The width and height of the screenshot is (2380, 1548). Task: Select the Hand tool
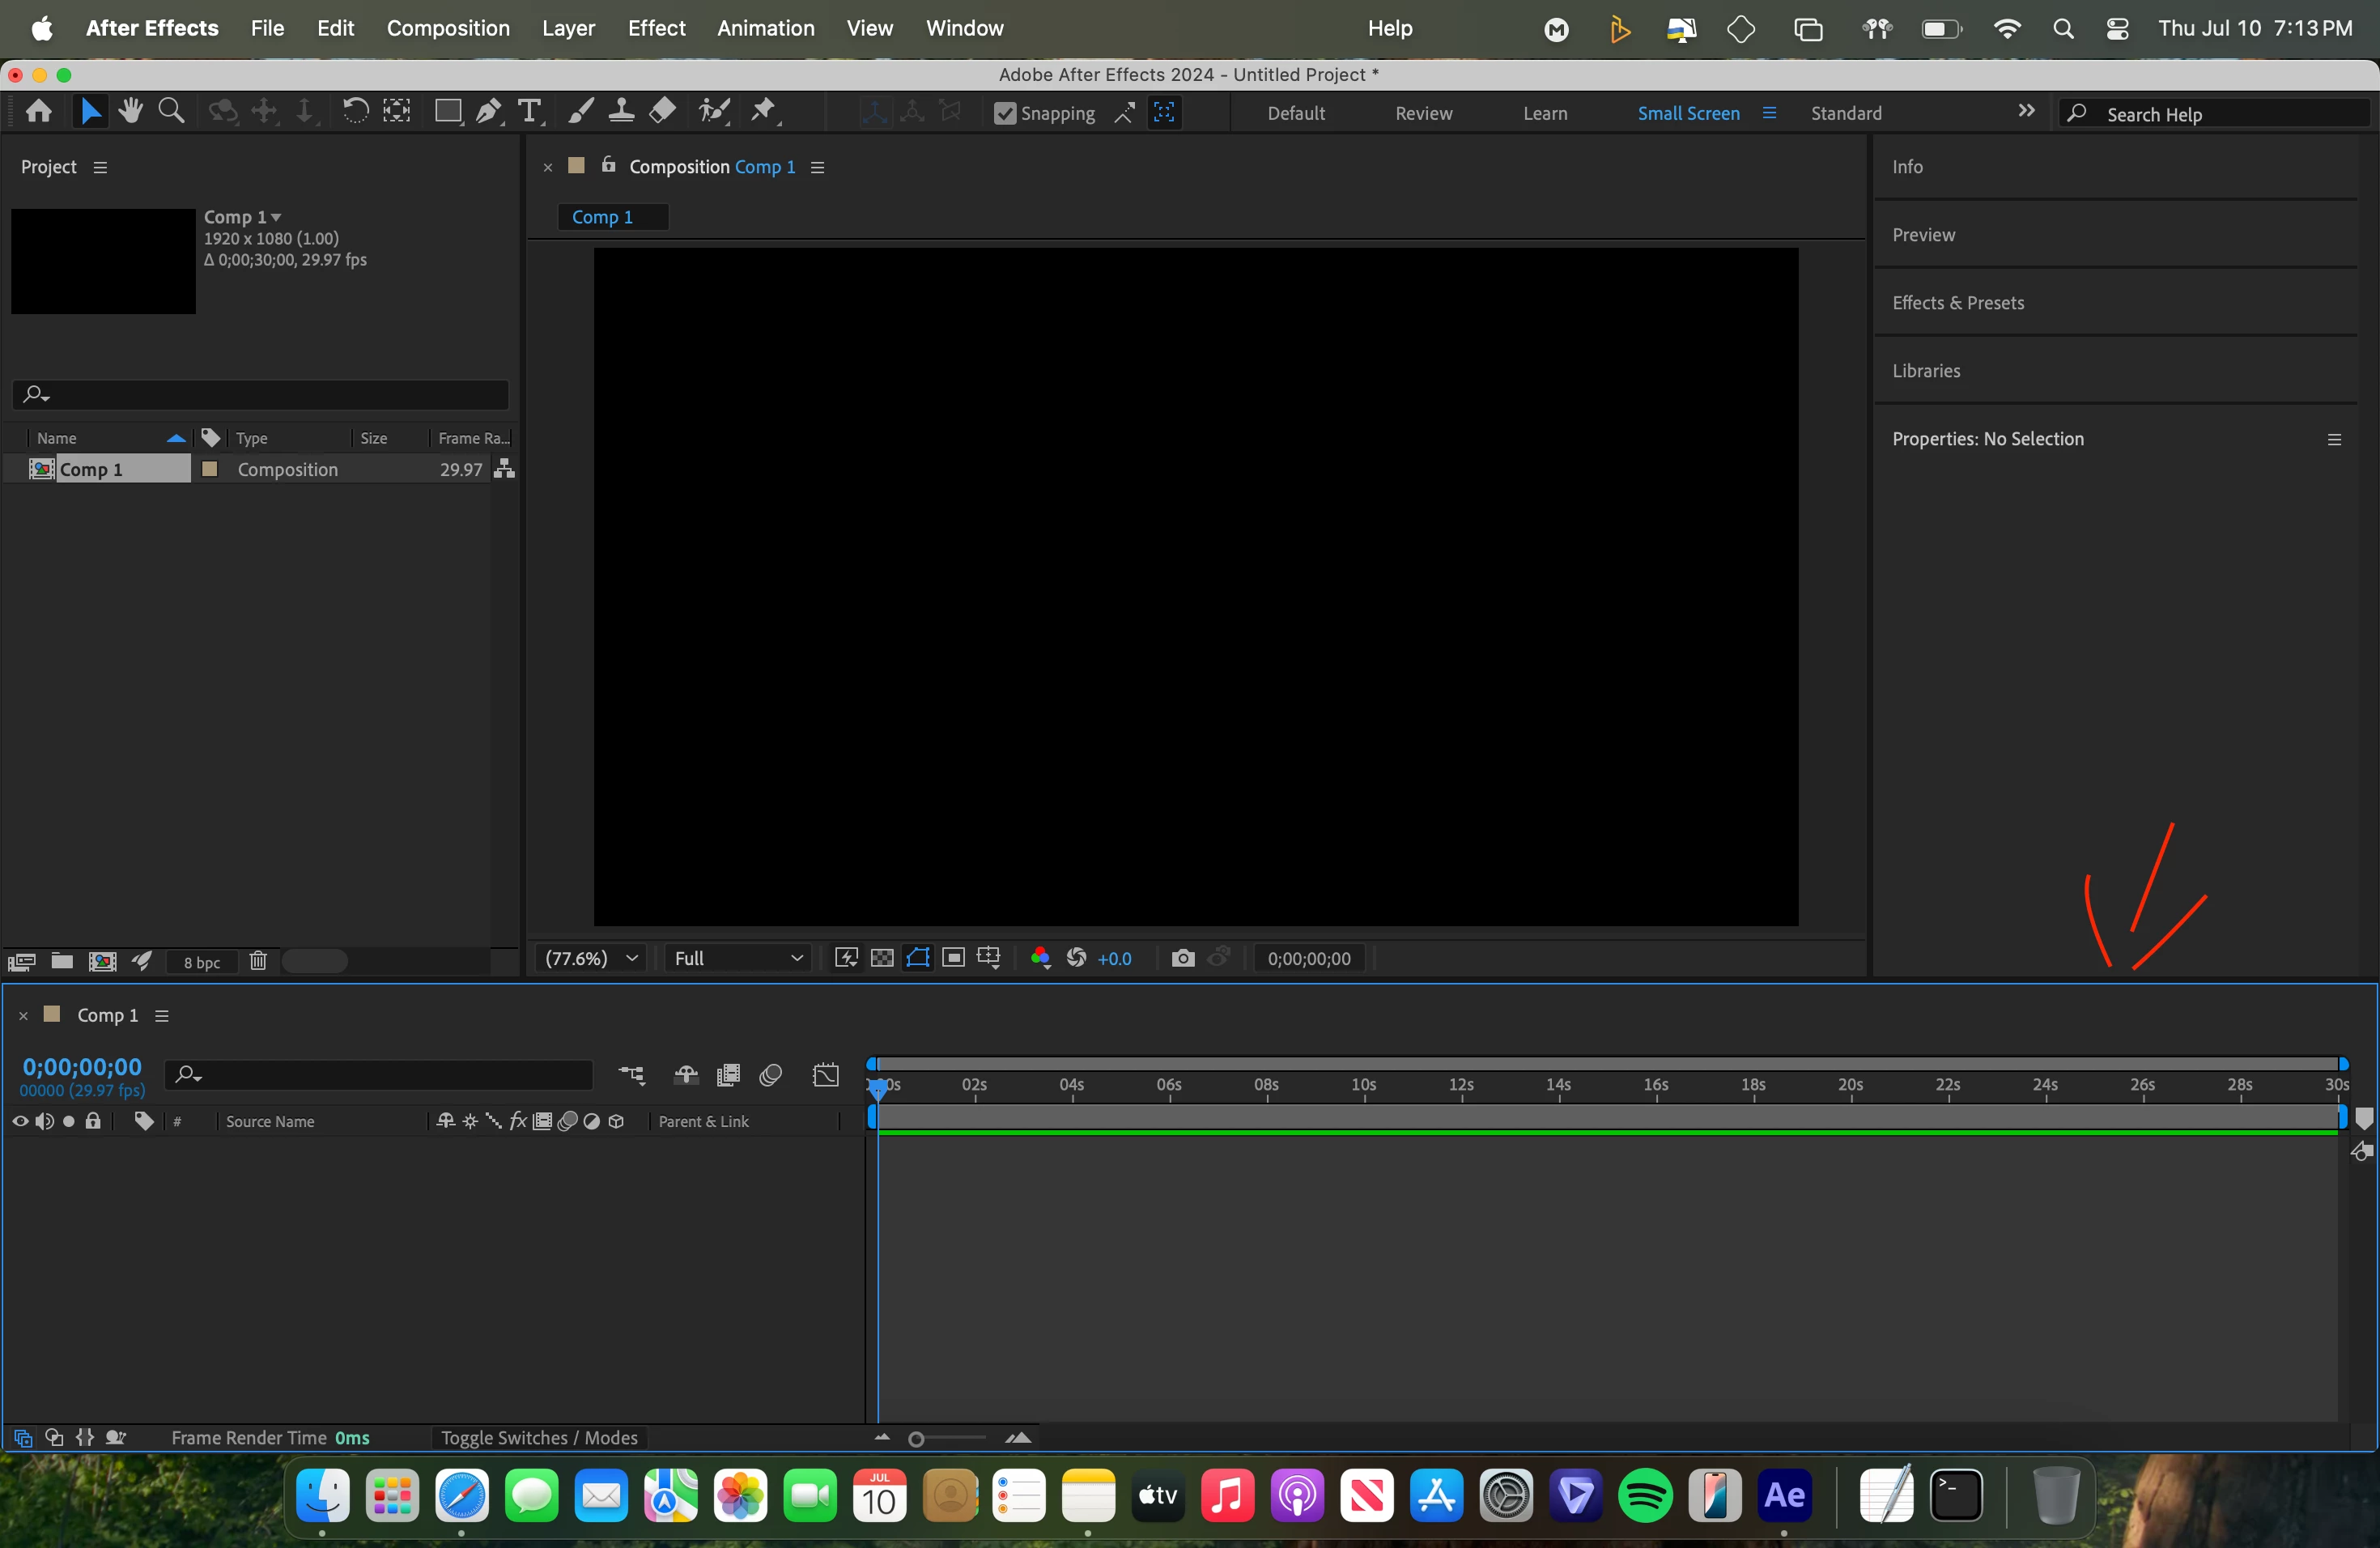click(x=130, y=111)
